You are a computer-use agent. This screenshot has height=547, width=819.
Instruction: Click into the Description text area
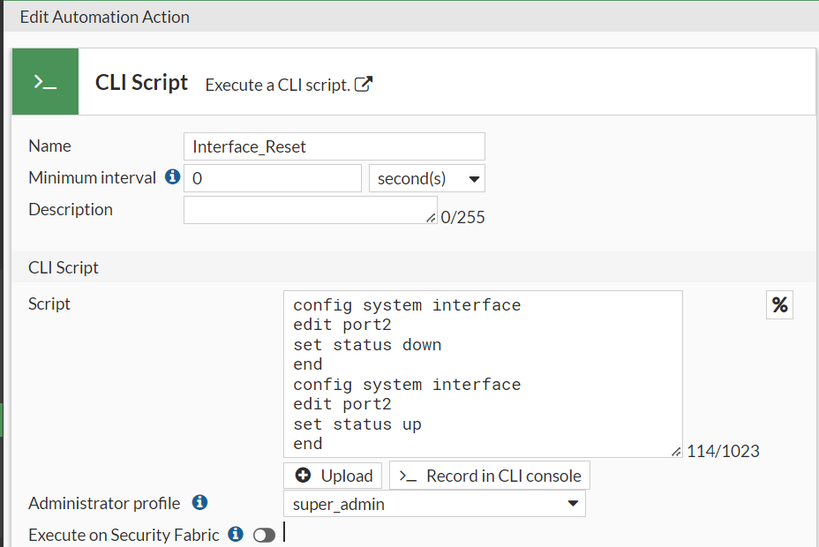(308, 210)
